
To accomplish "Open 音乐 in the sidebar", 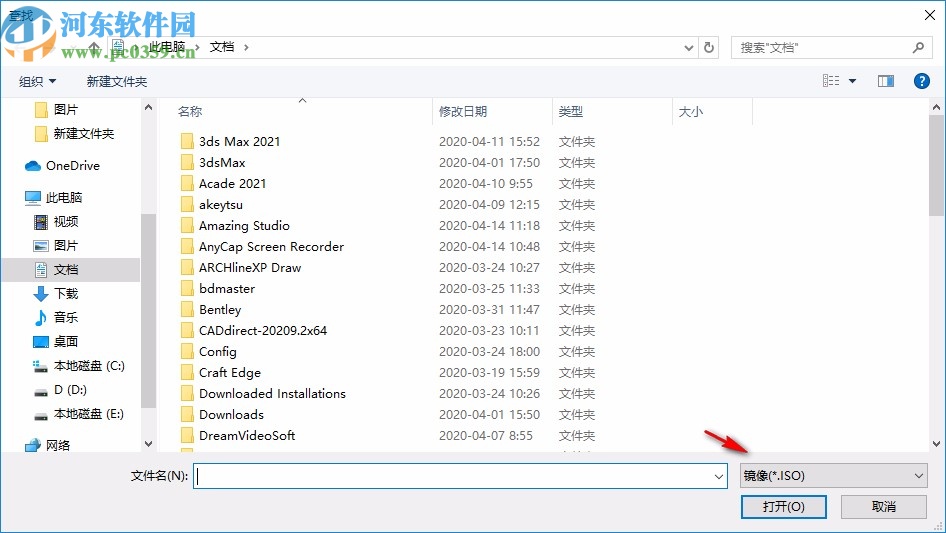I will click(56, 317).
